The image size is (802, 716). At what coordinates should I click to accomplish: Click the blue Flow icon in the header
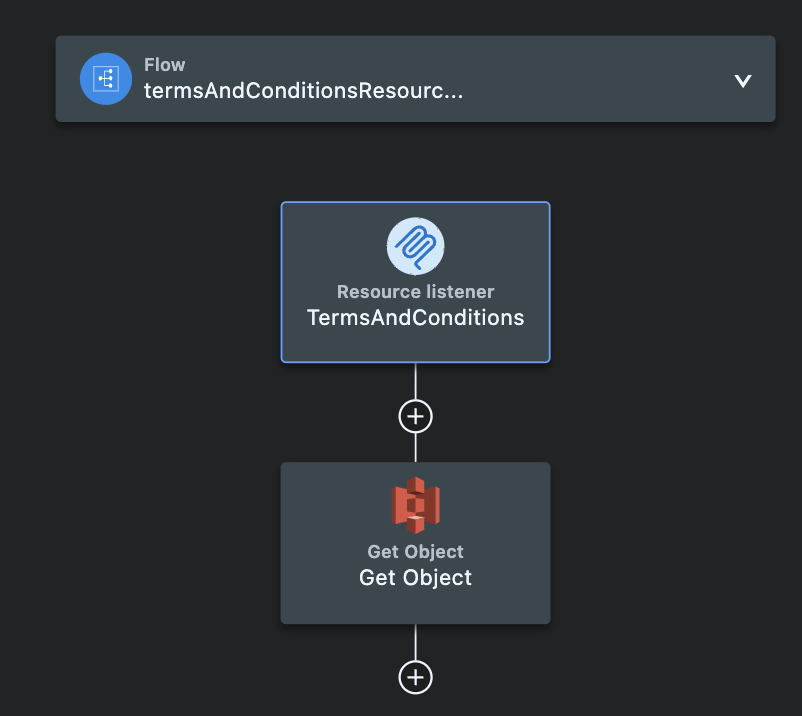click(x=106, y=79)
